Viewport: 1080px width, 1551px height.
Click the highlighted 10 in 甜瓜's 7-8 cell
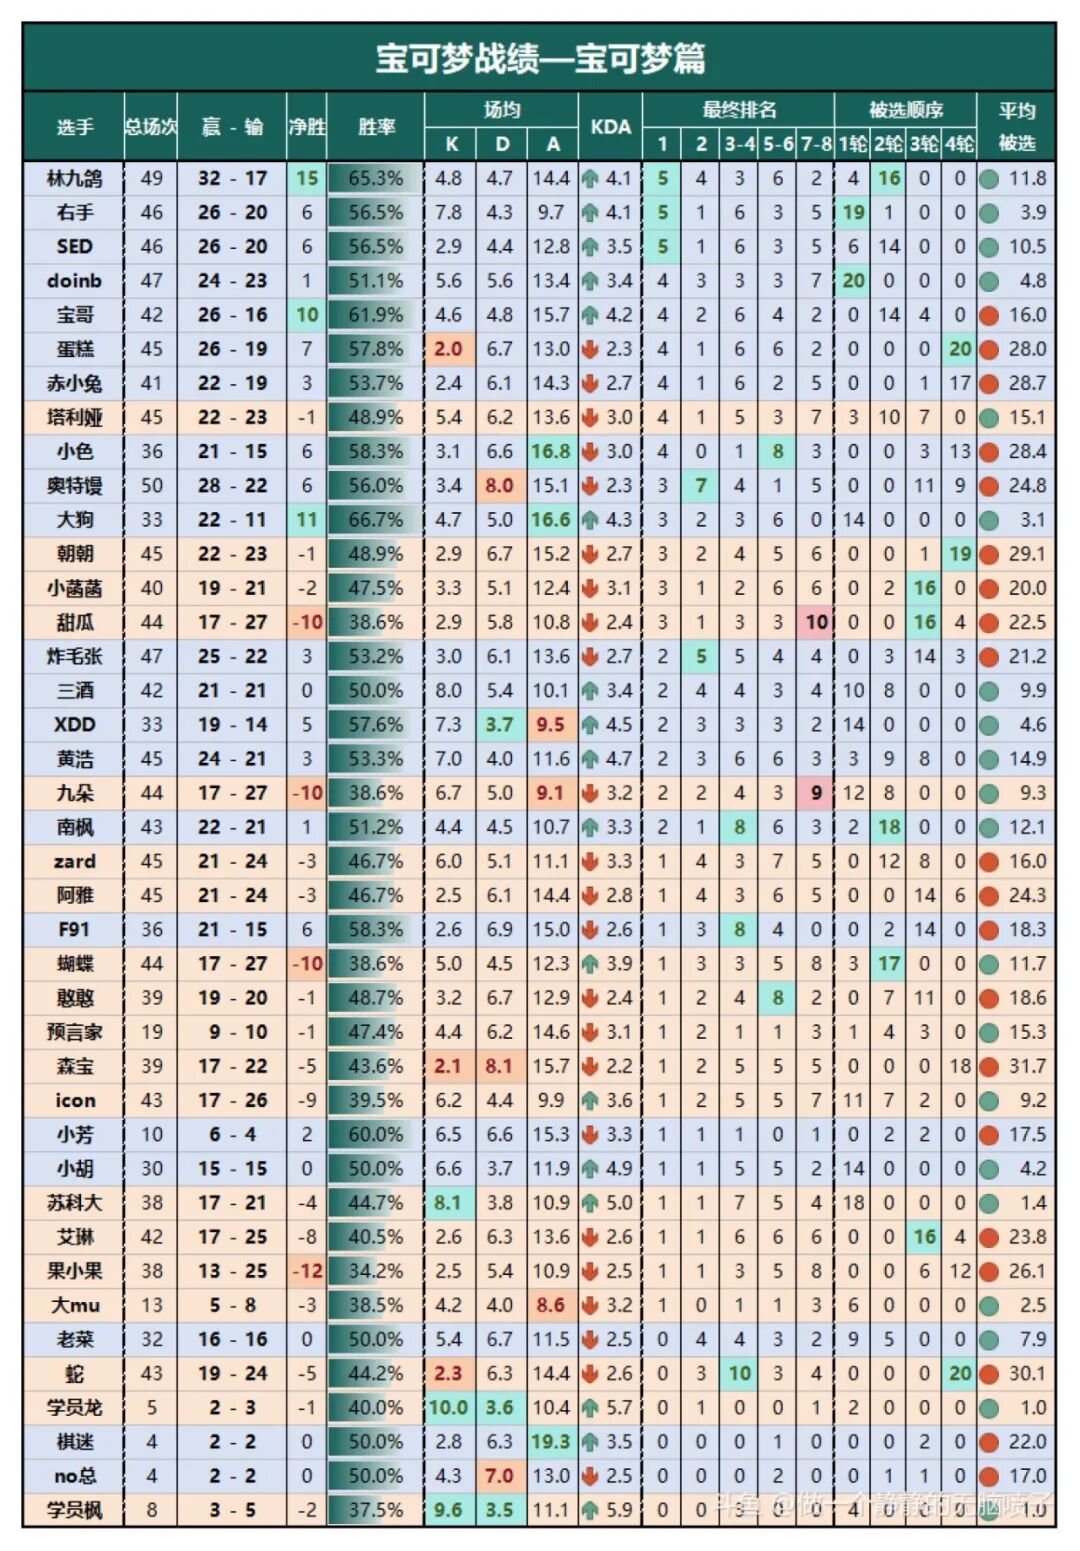click(x=816, y=622)
